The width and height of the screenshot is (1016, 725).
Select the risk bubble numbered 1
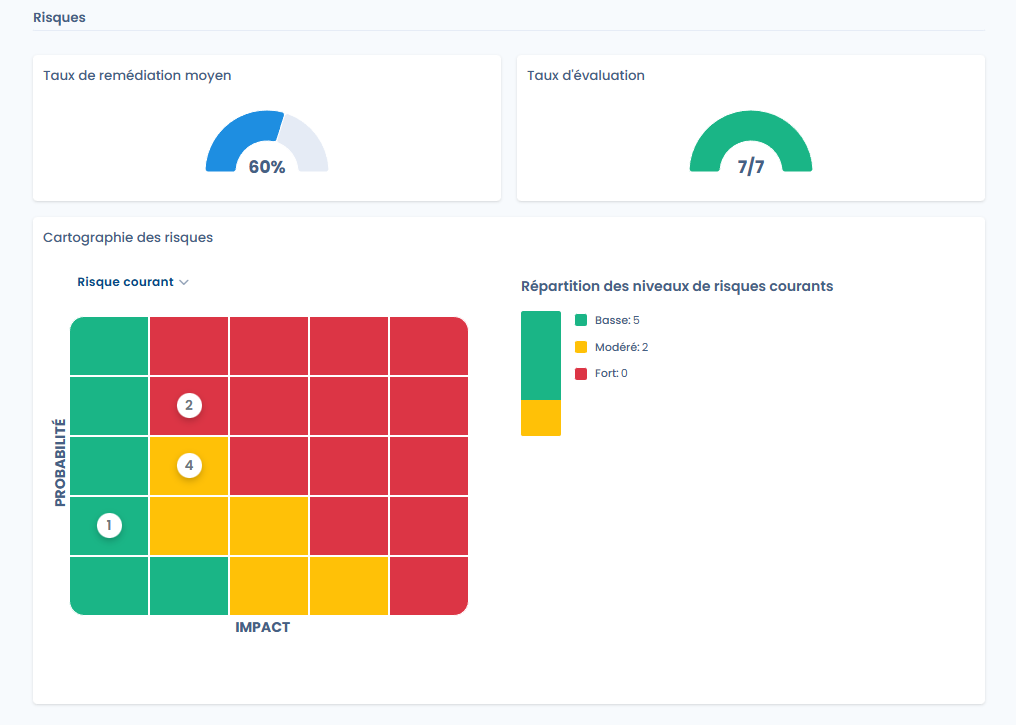click(109, 525)
